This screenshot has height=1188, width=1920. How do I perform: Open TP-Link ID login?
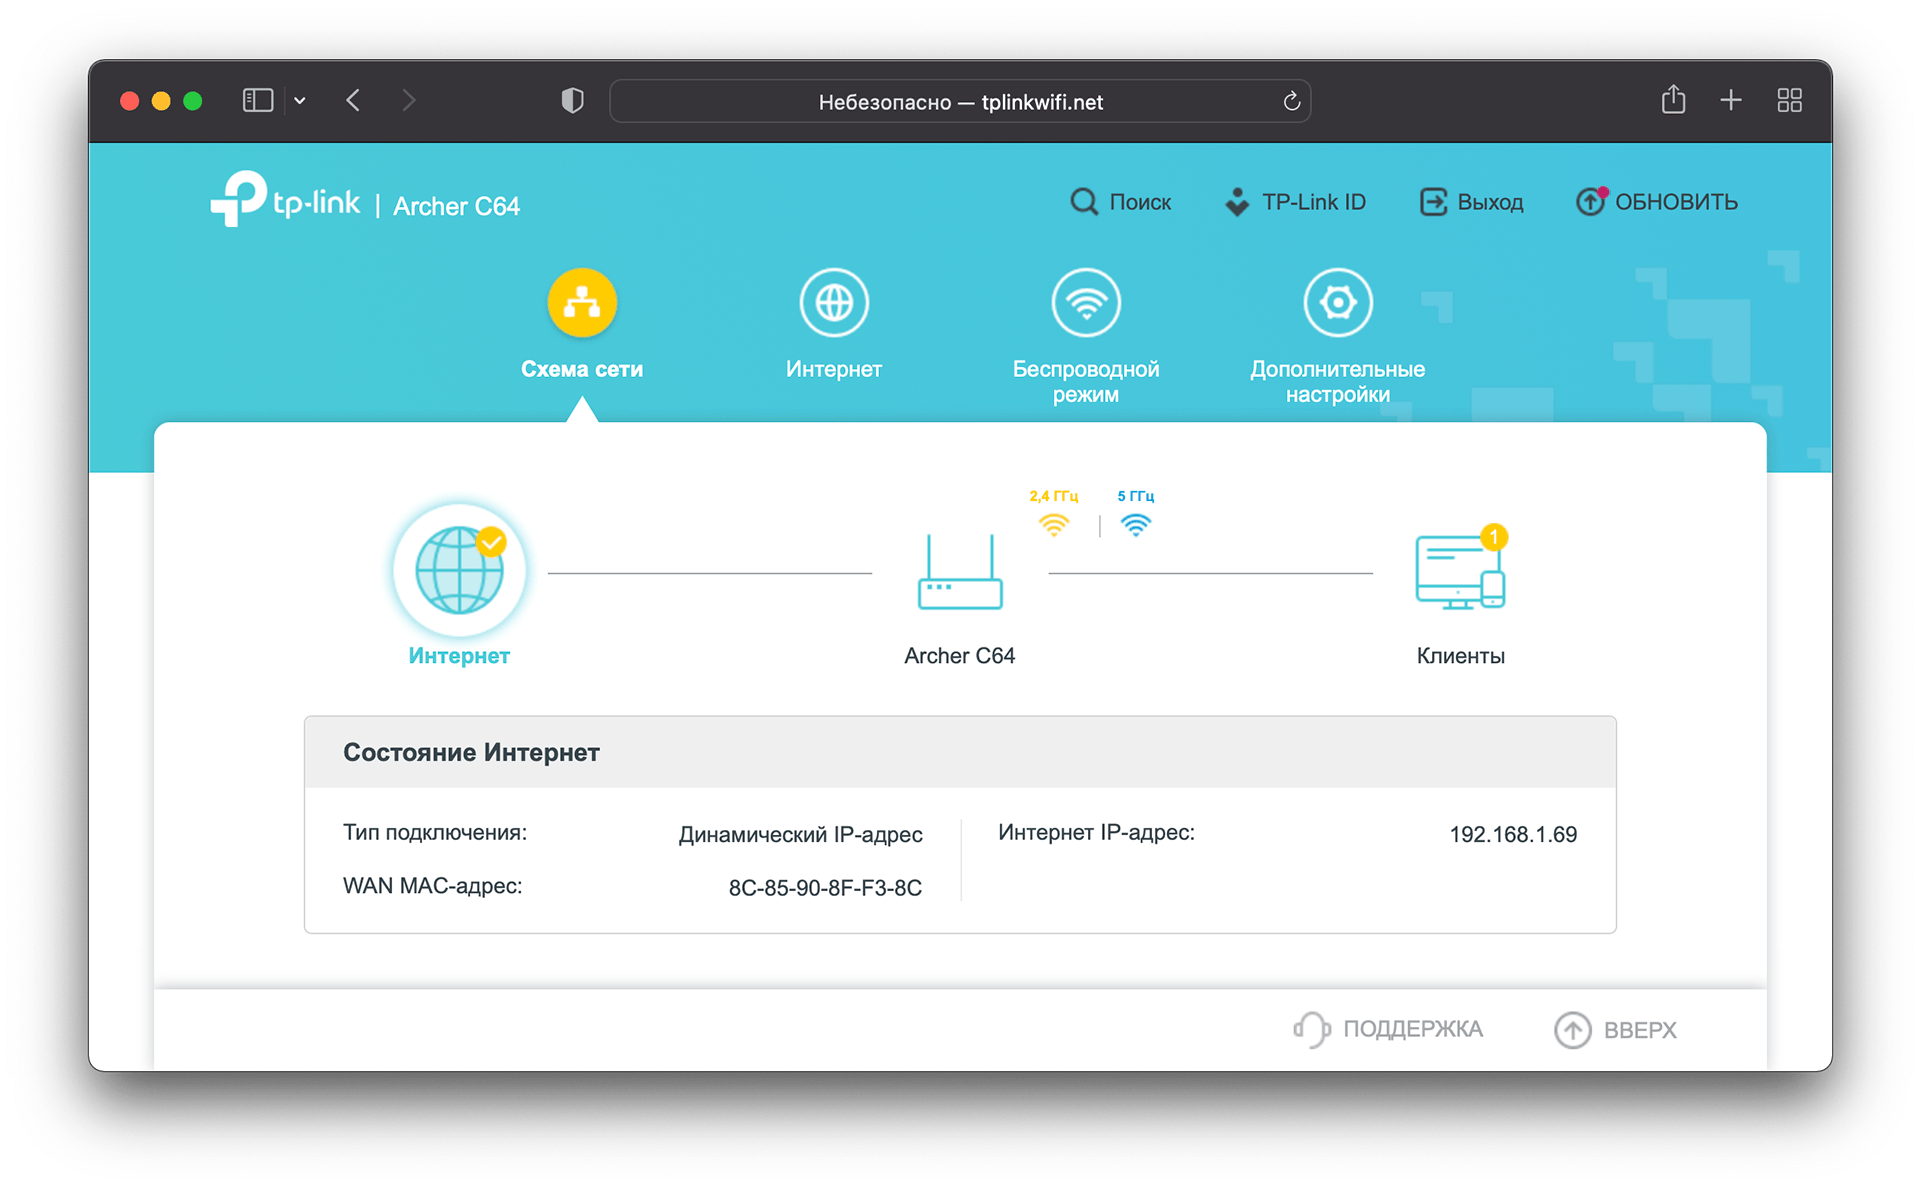coord(1296,202)
